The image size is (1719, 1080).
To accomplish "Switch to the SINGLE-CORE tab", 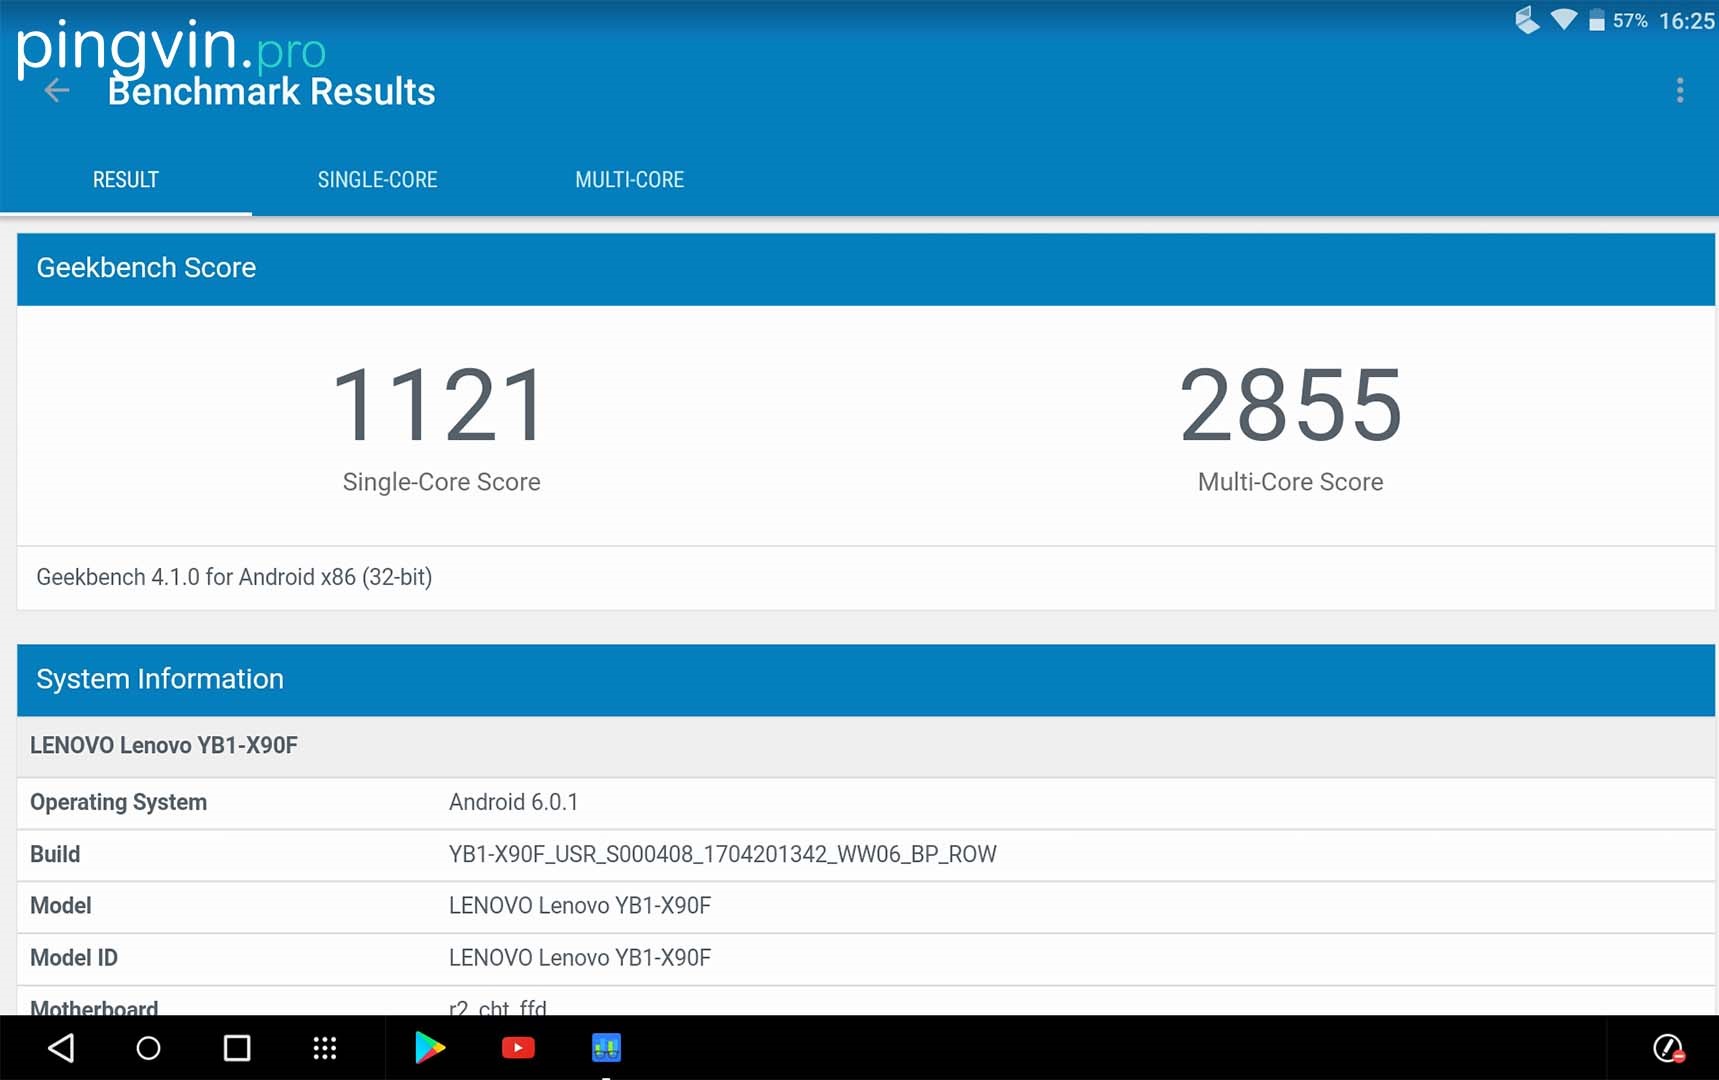I will pos(377,180).
